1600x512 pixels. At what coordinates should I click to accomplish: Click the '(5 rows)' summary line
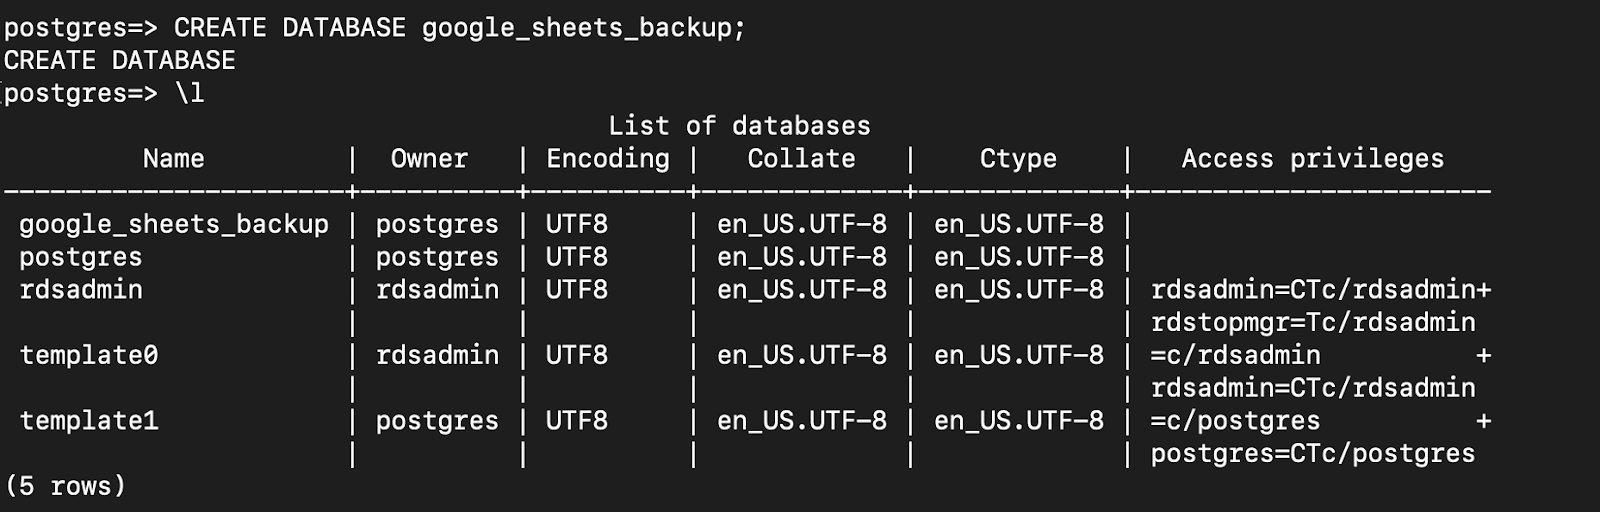pos(65,487)
